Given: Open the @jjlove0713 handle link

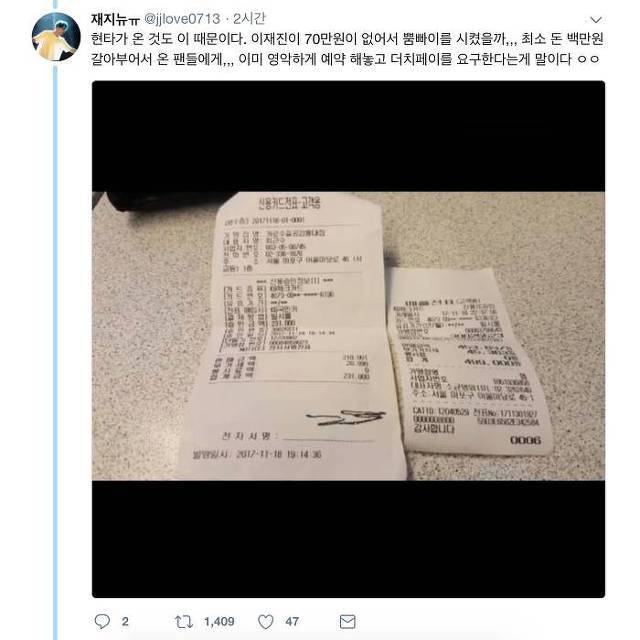Looking at the screenshot, I should pyautogui.click(x=182, y=19).
